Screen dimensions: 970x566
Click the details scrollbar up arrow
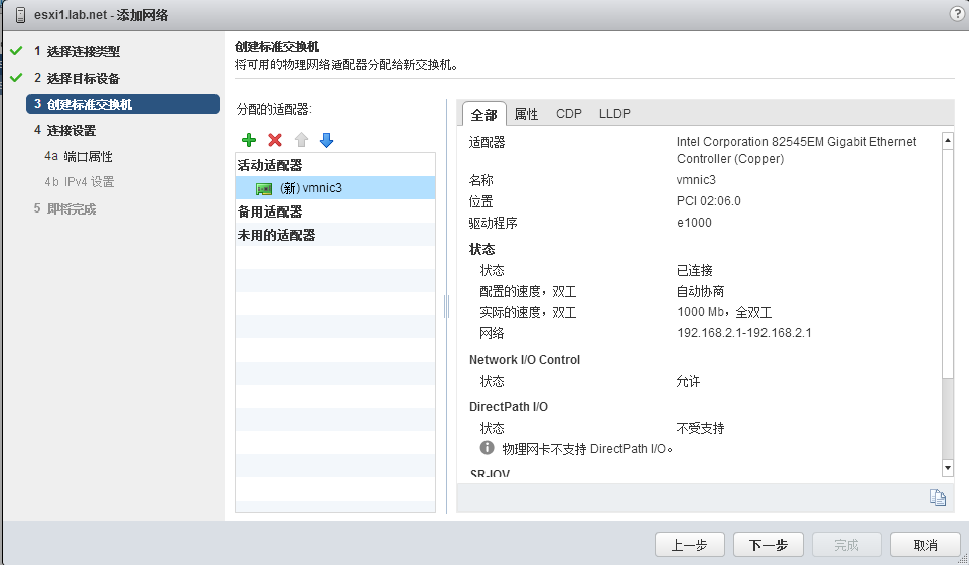tap(948, 140)
